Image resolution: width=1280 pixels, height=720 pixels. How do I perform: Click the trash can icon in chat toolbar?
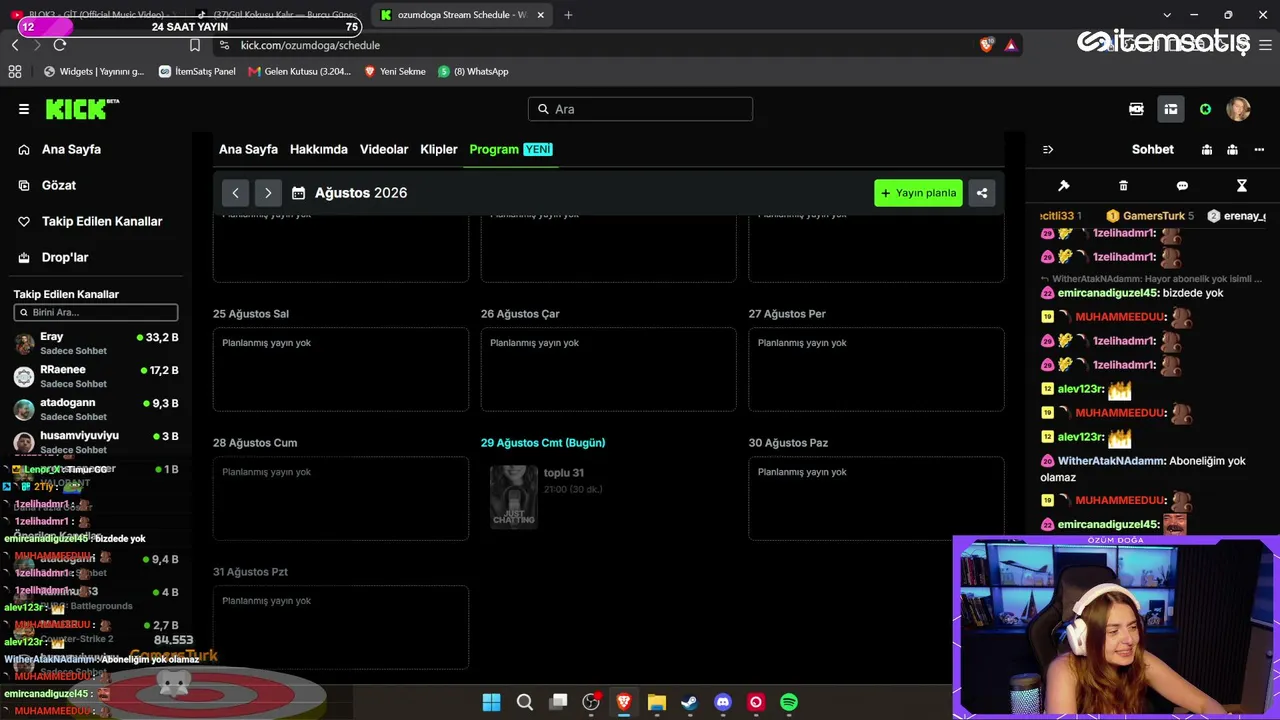coord(1123,186)
